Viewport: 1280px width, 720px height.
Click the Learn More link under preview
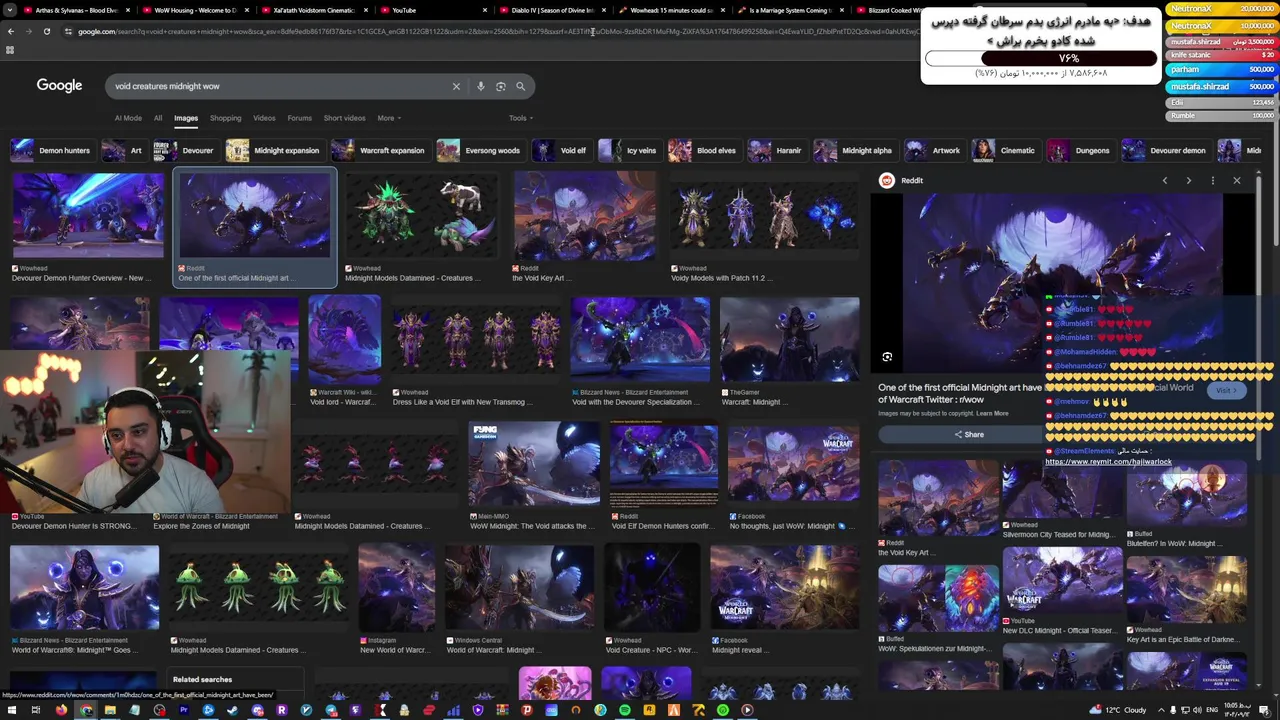992,413
